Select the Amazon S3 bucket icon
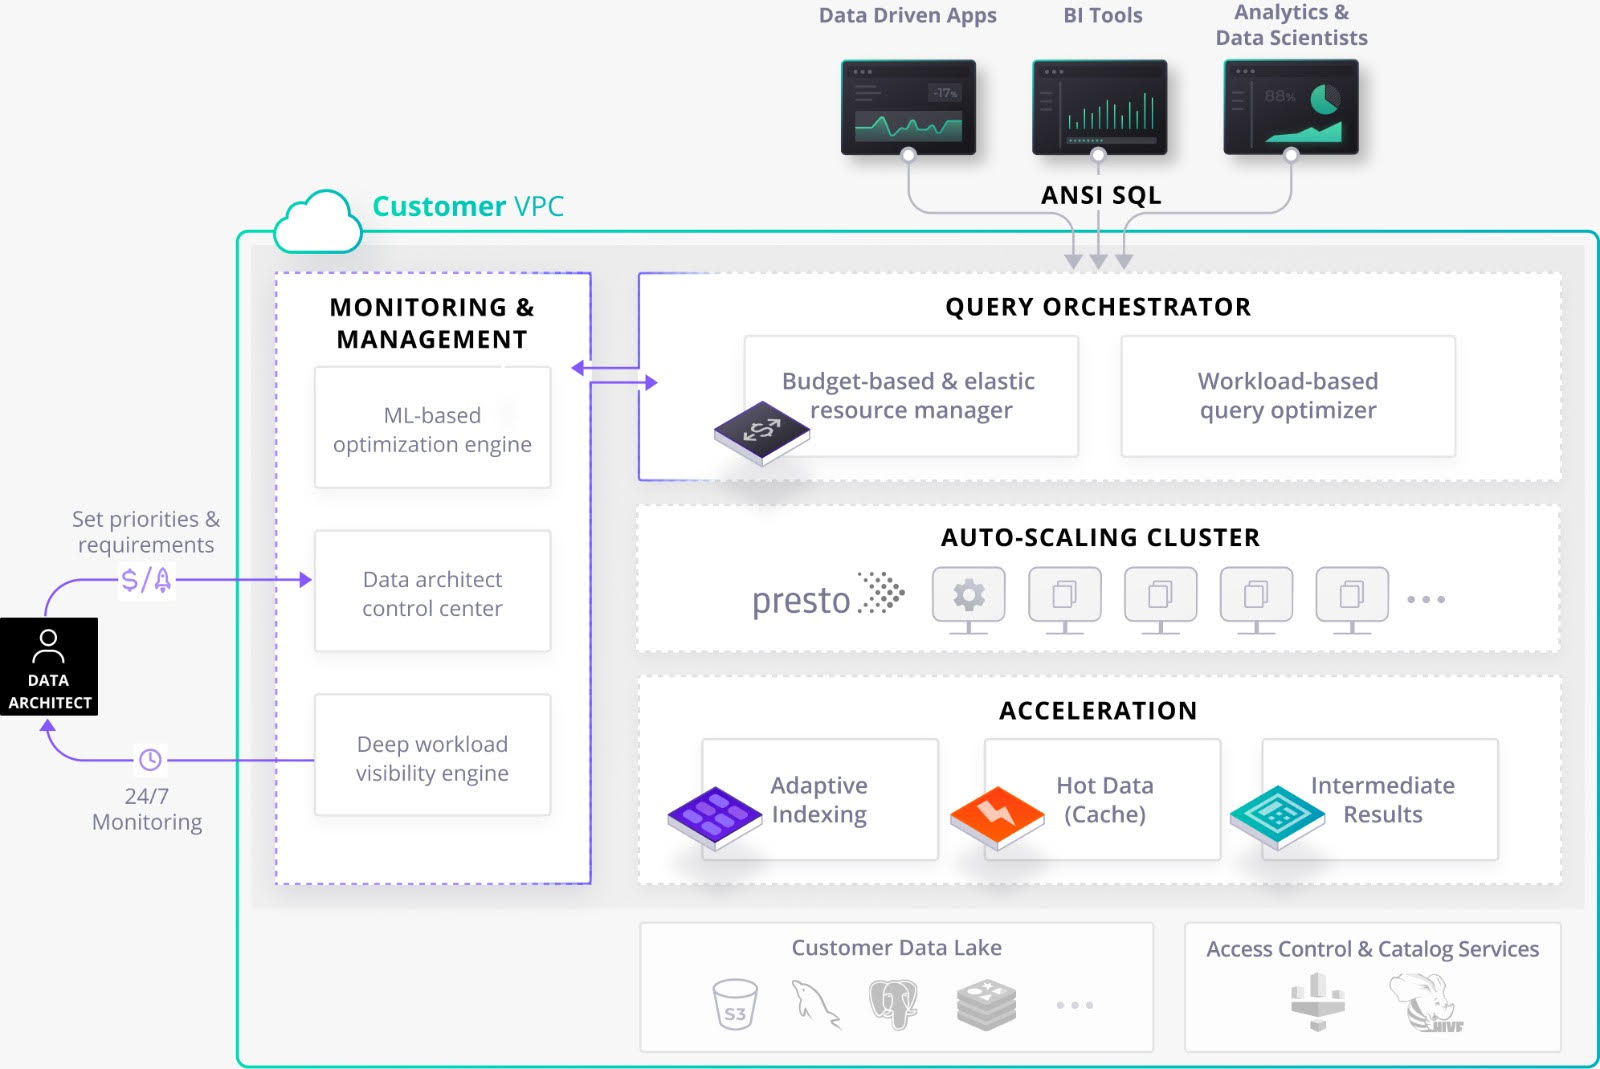This screenshot has width=1600, height=1069. (x=735, y=1003)
